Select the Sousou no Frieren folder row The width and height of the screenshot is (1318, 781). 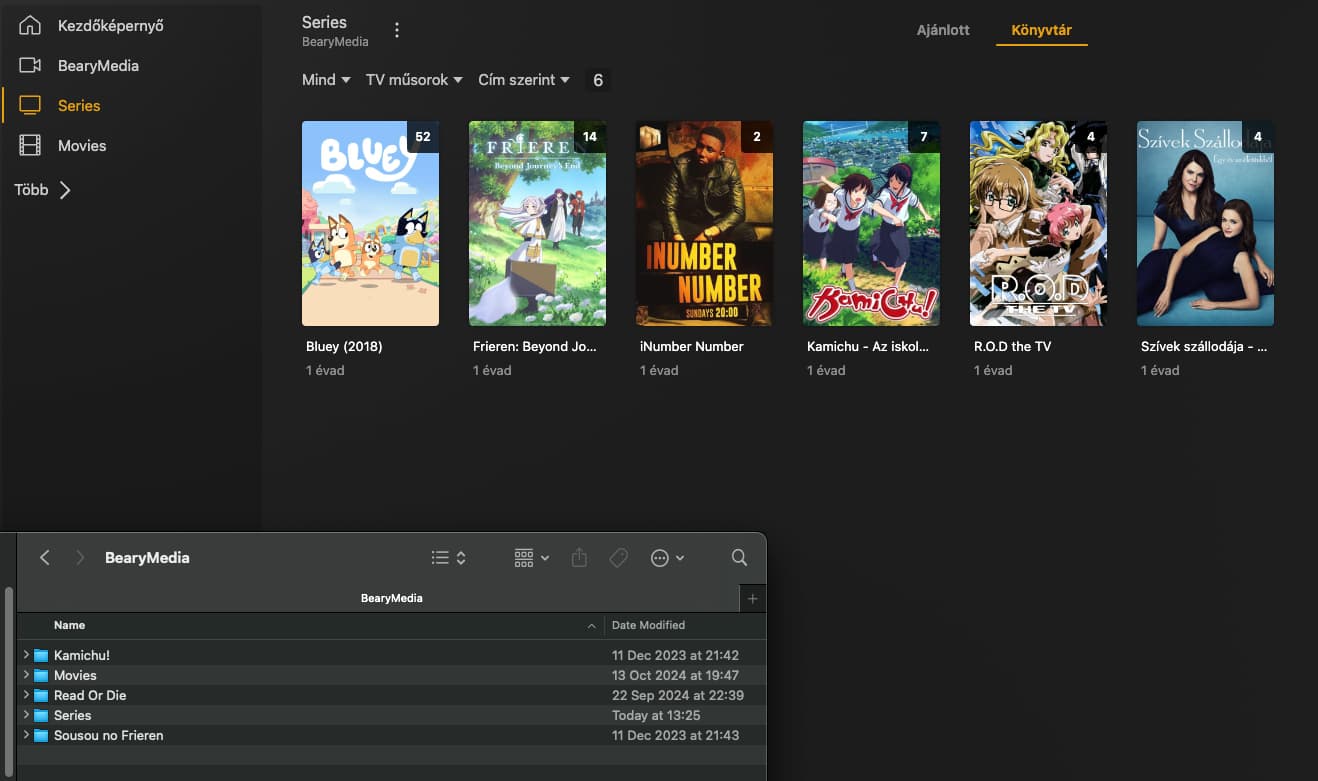pyautogui.click(x=391, y=735)
